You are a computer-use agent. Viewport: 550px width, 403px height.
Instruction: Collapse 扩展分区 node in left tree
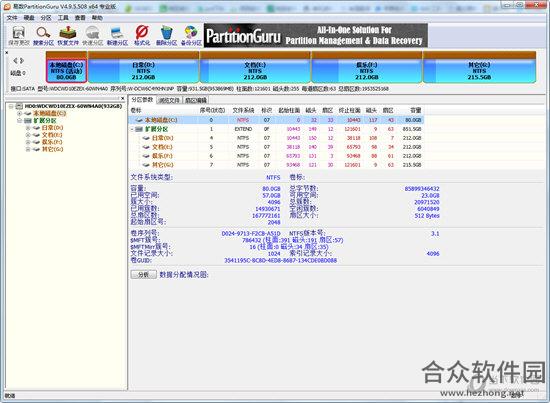[x=20, y=120]
